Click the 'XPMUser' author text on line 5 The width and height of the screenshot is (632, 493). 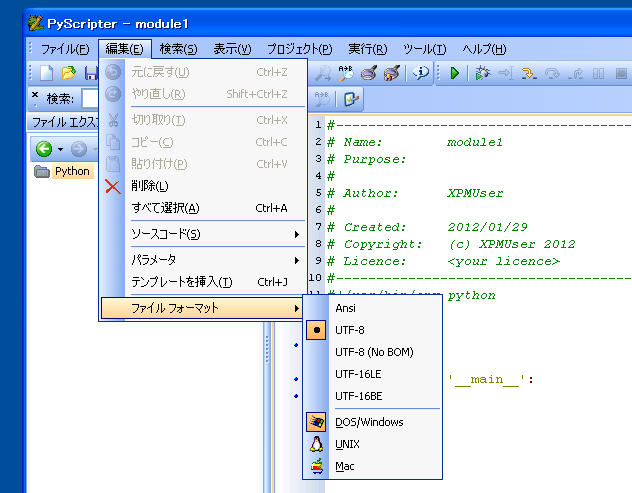click(476, 193)
